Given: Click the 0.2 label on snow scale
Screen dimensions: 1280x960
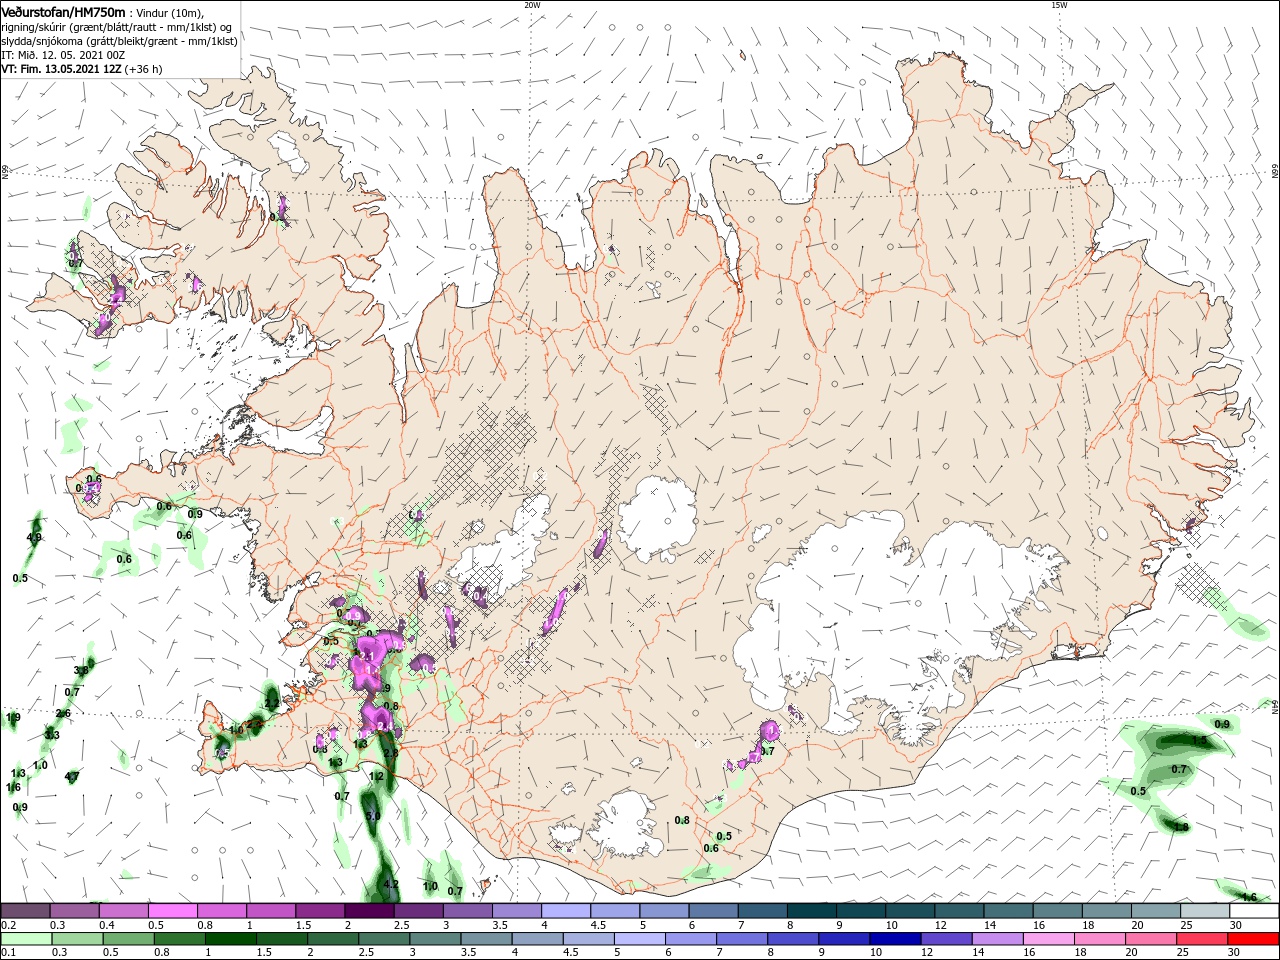Looking at the screenshot, I should click(x=8, y=925).
